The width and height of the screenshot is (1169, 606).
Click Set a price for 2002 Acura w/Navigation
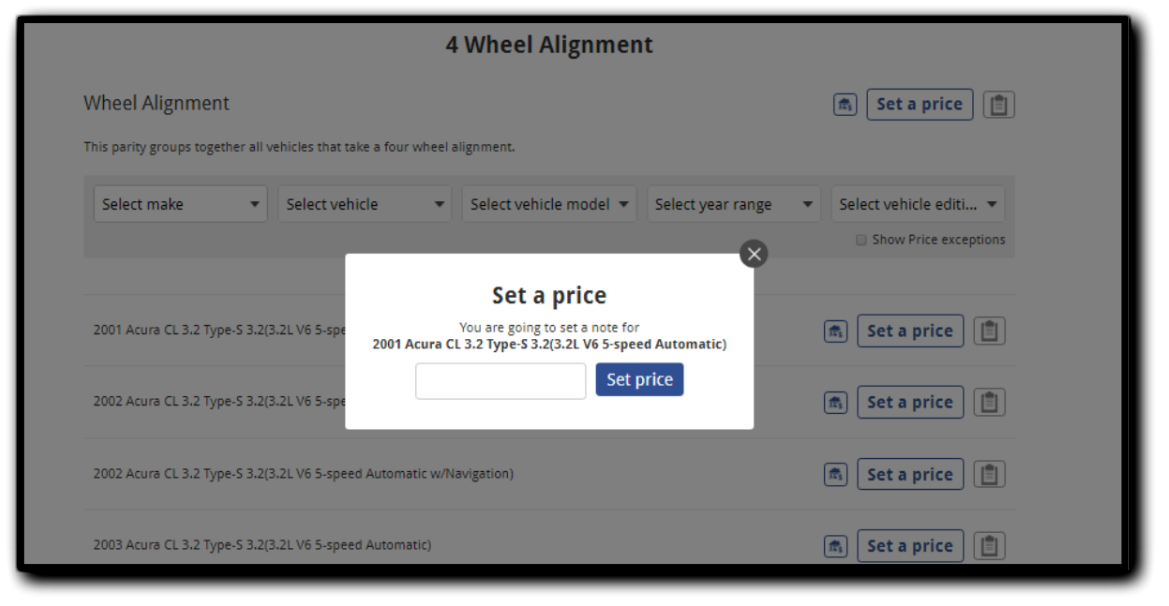(909, 474)
